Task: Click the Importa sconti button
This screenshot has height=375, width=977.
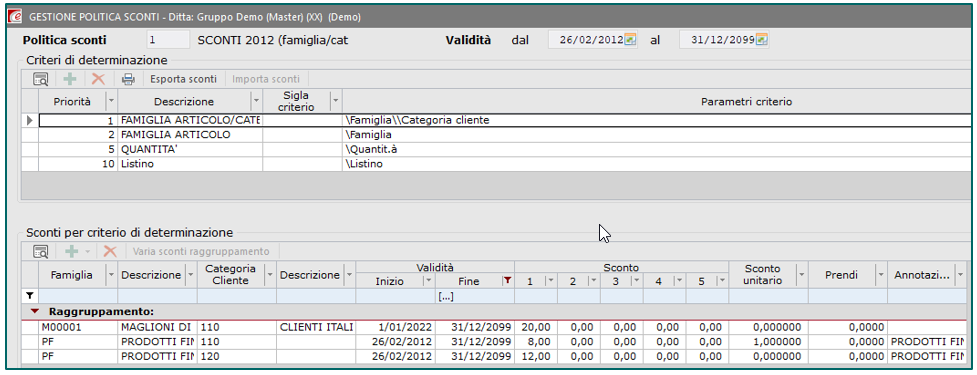Action: tap(266, 79)
